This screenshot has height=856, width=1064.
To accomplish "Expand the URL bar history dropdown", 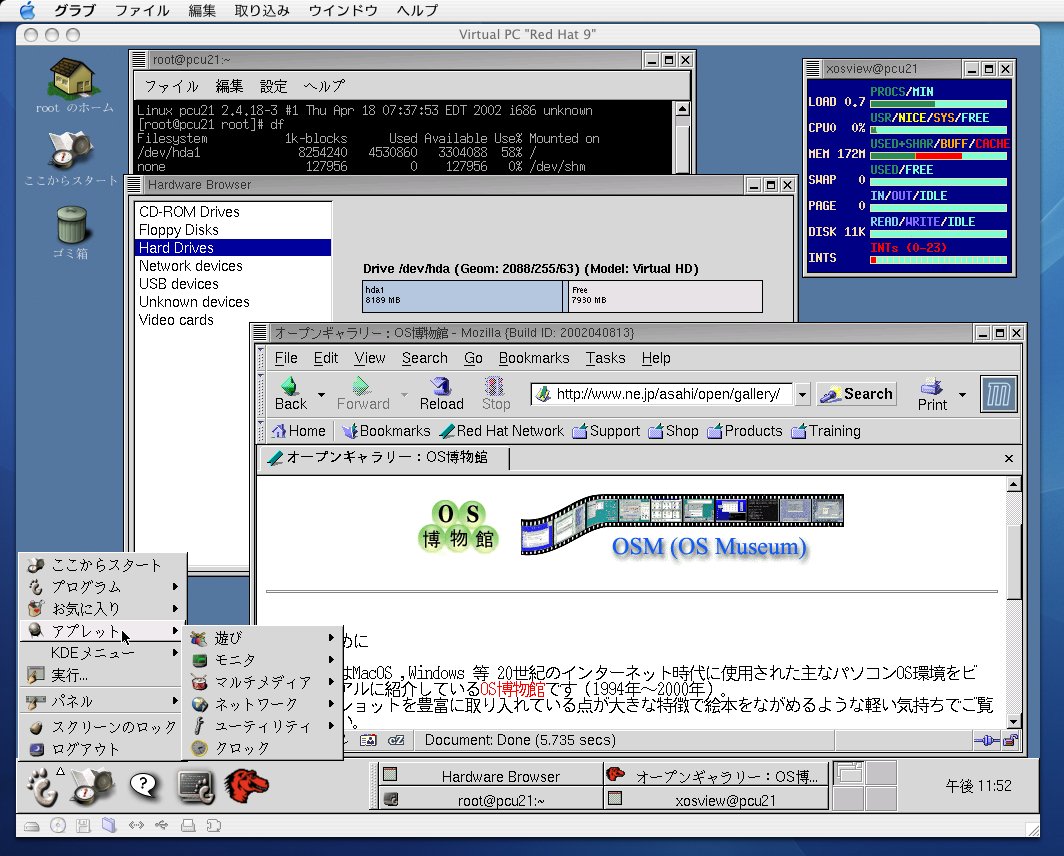I will [802, 394].
